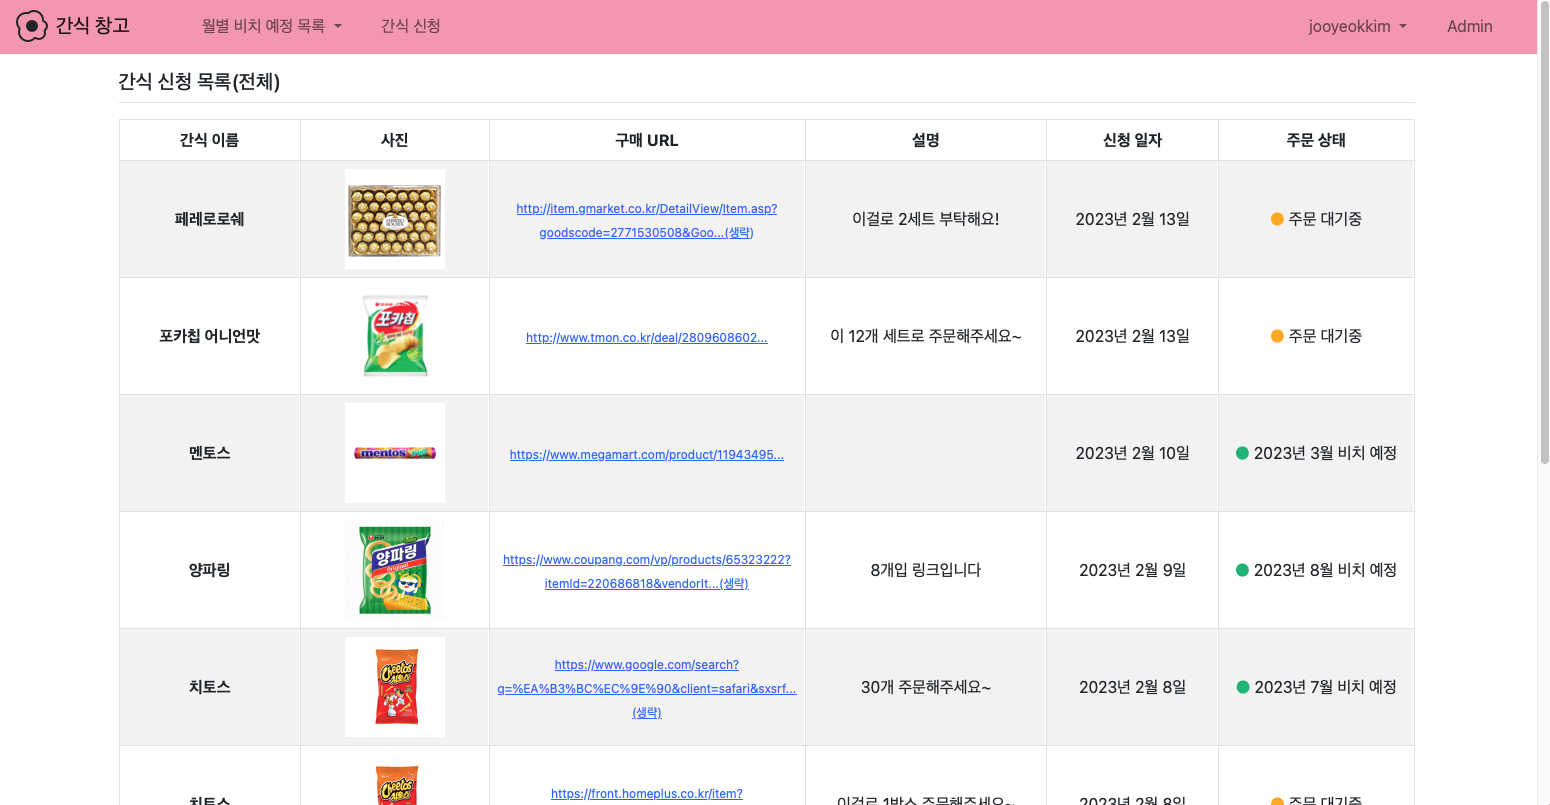
Task: Open the 양파링 coupang purchase URL
Action: (x=647, y=572)
